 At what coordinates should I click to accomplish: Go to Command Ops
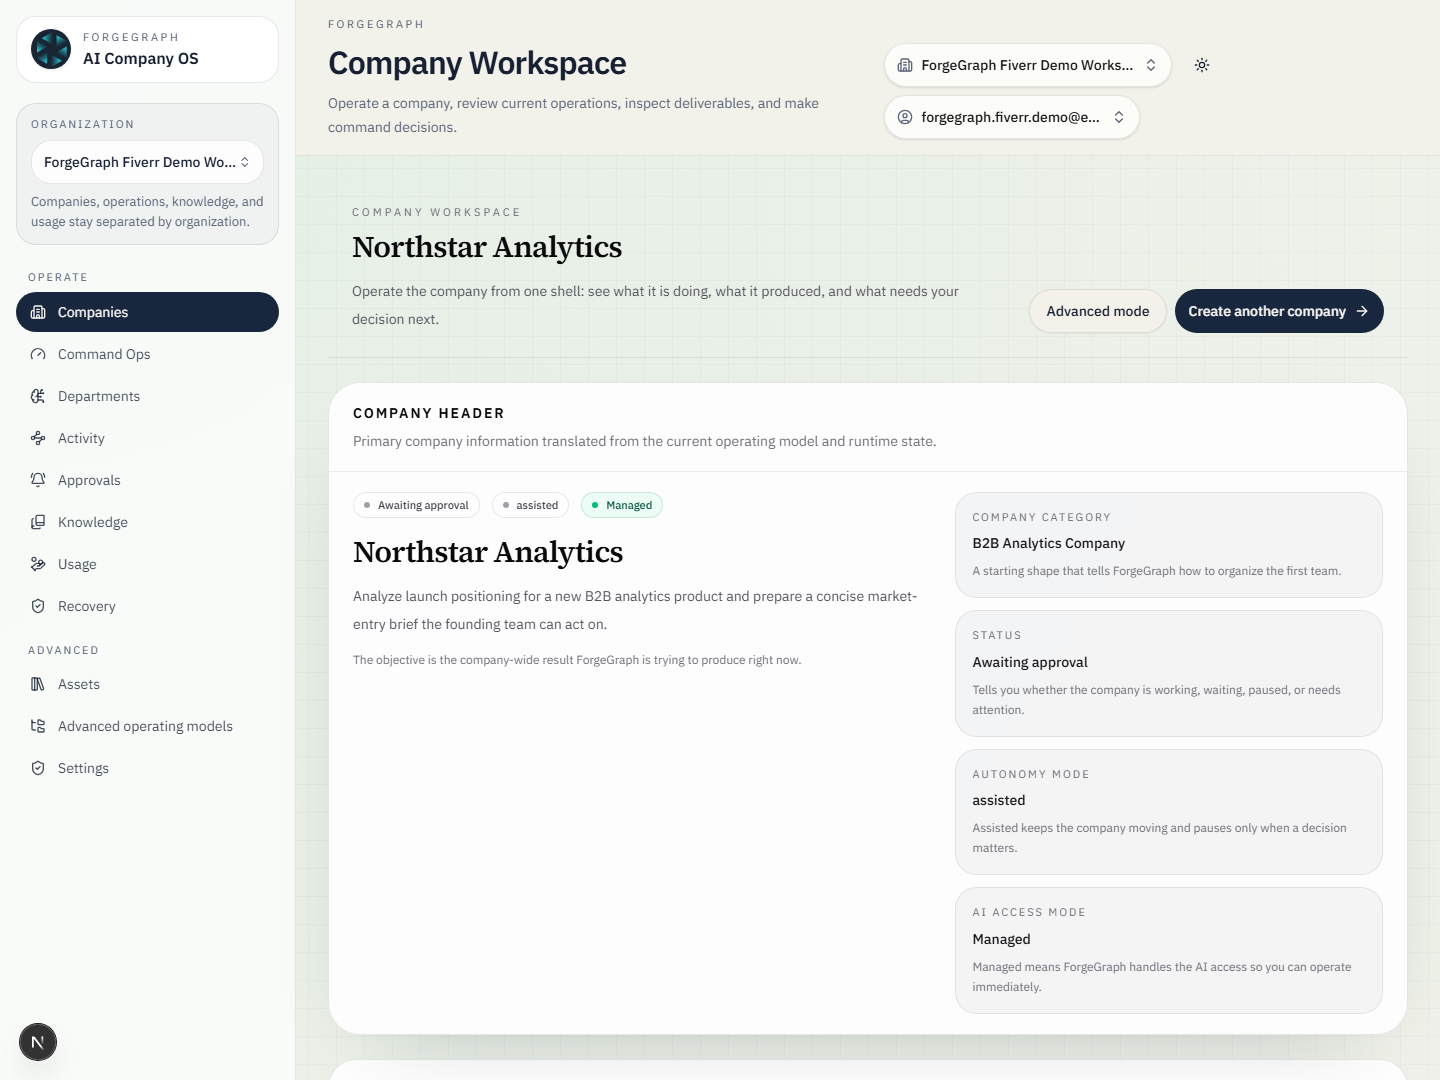[x=147, y=354]
